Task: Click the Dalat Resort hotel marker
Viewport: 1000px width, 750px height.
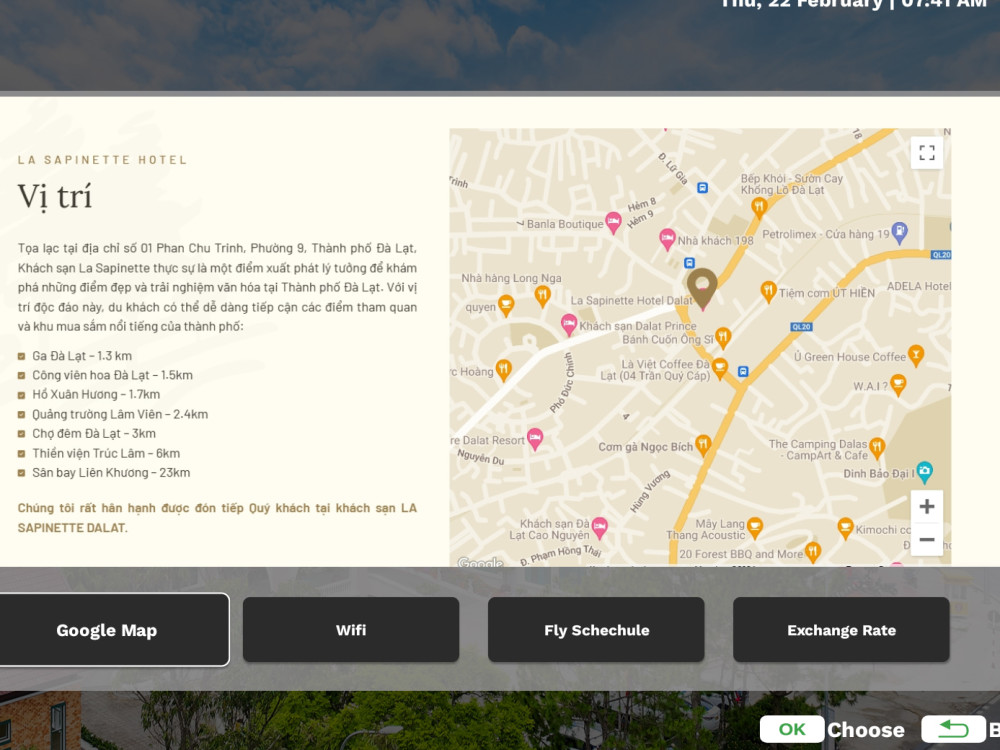Action: coord(534,438)
